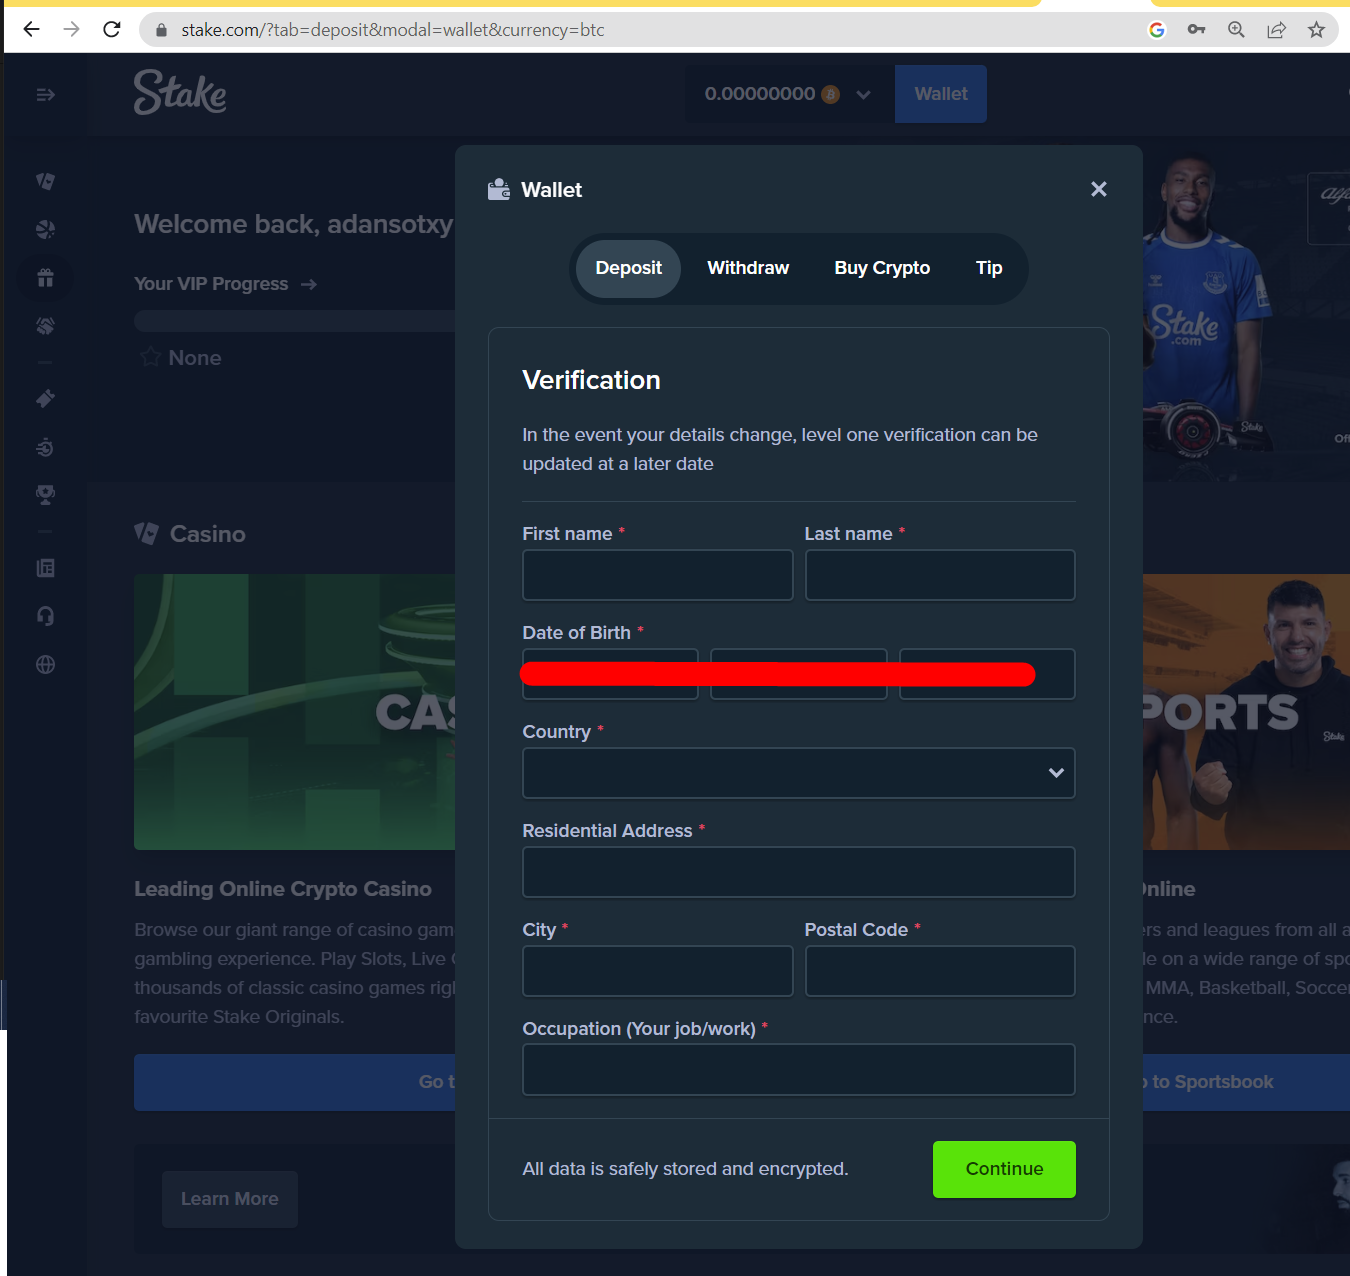Bookmark this page with star icon

coord(1316,30)
